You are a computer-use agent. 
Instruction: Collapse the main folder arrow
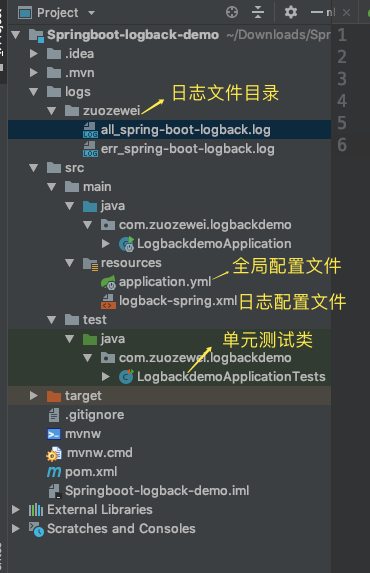coord(52,187)
